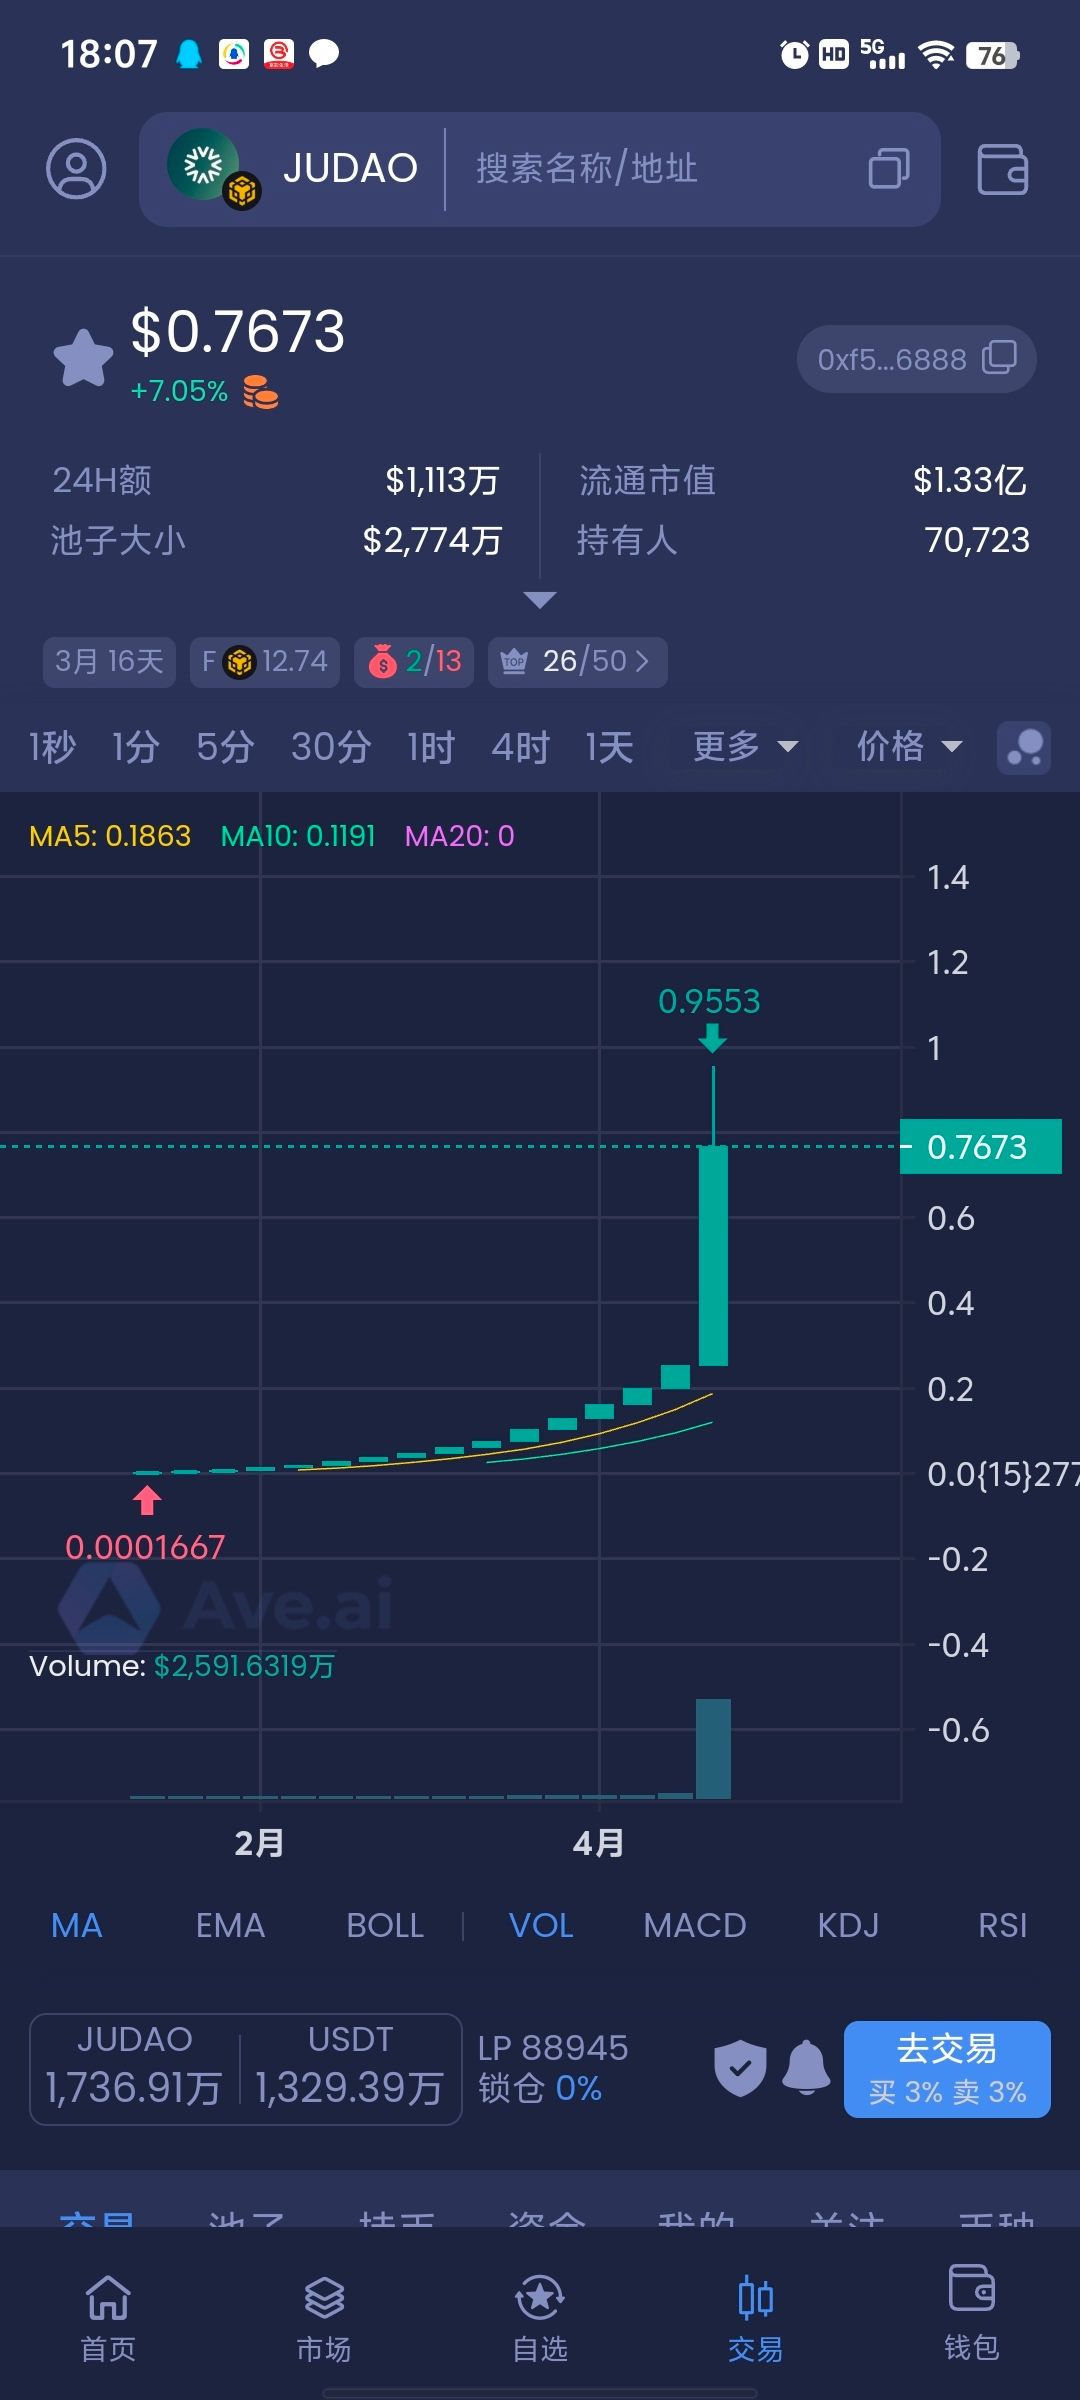Image resolution: width=1080 pixels, height=2400 pixels.
Task: Toggle the KDJ sub-indicator
Action: coord(848,1926)
